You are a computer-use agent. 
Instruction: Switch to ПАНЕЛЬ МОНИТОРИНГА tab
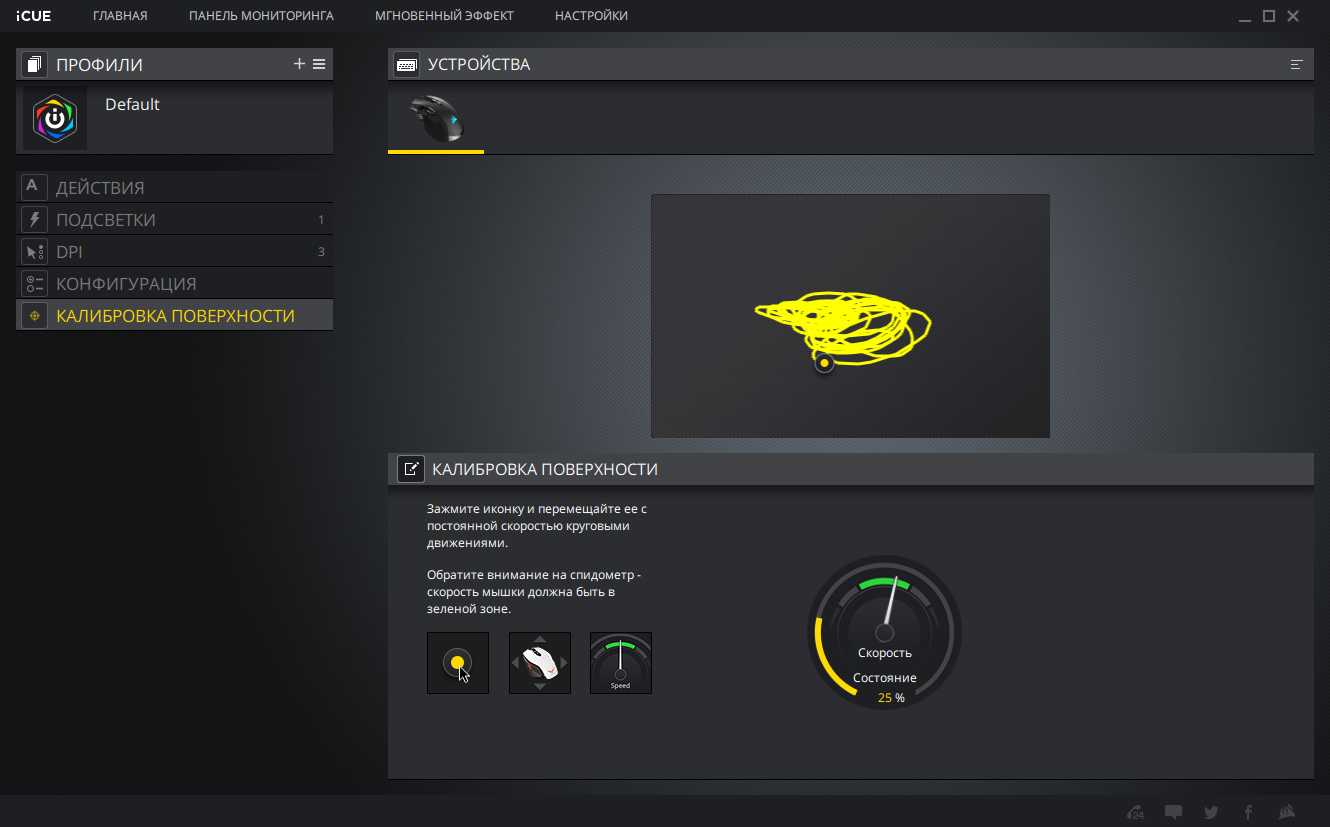coord(261,16)
